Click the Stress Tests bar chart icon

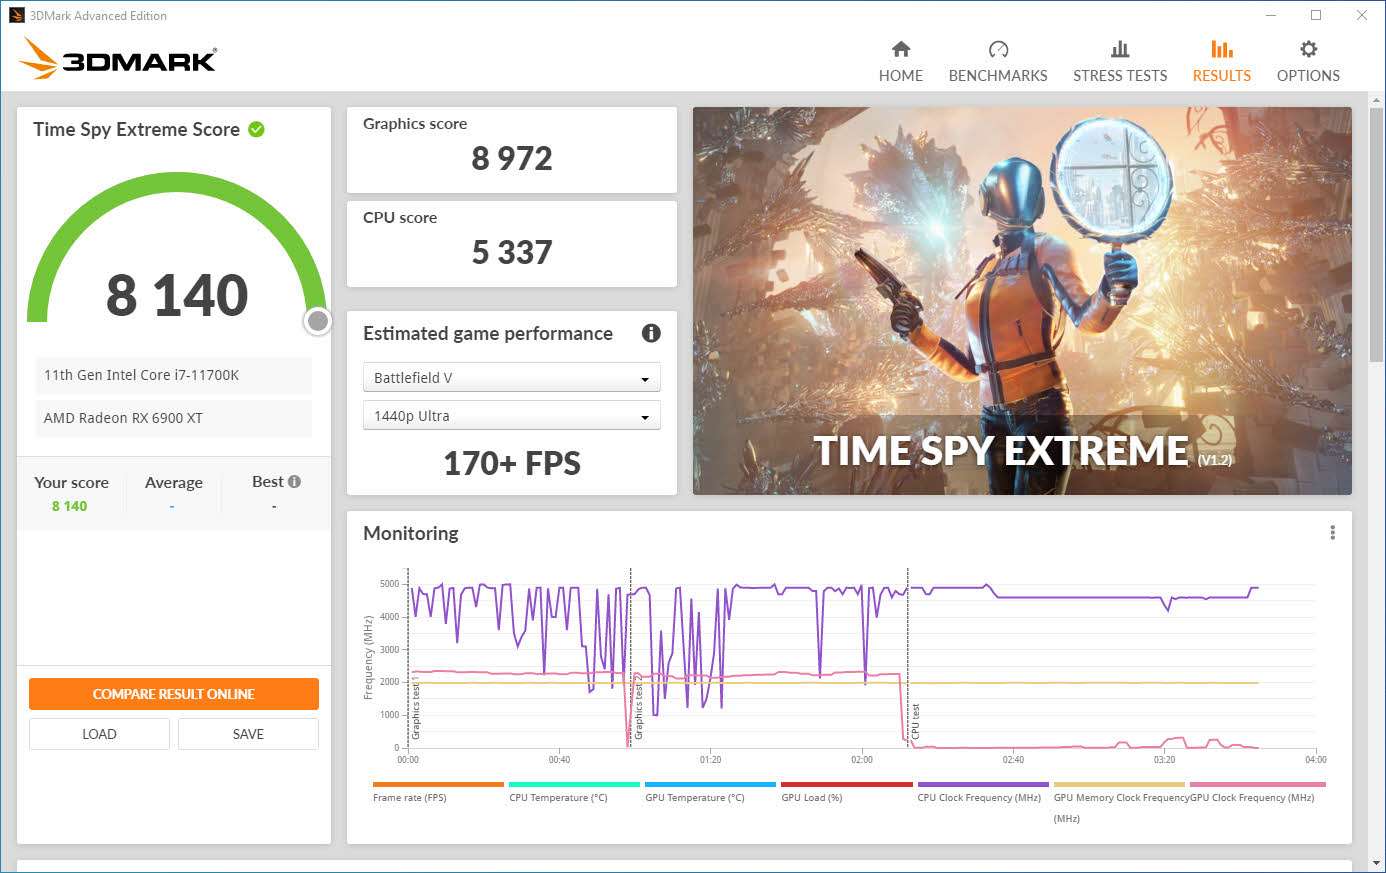pos(1120,49)
